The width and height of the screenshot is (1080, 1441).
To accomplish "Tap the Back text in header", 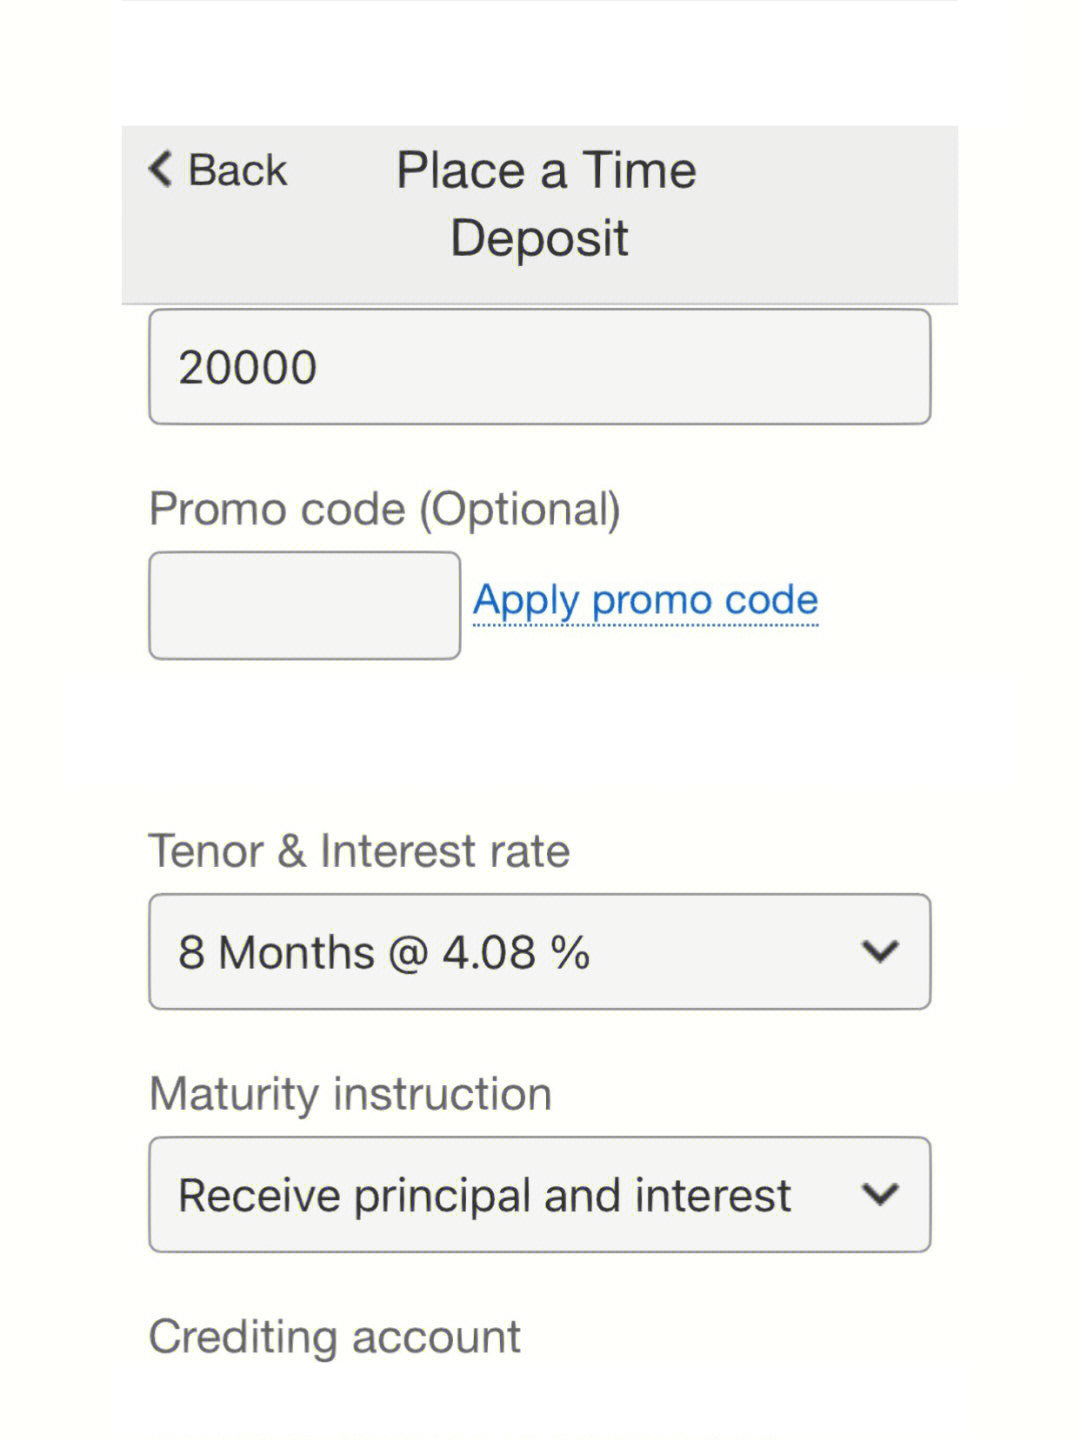I will pyautogui.click(x=237, y=170).
